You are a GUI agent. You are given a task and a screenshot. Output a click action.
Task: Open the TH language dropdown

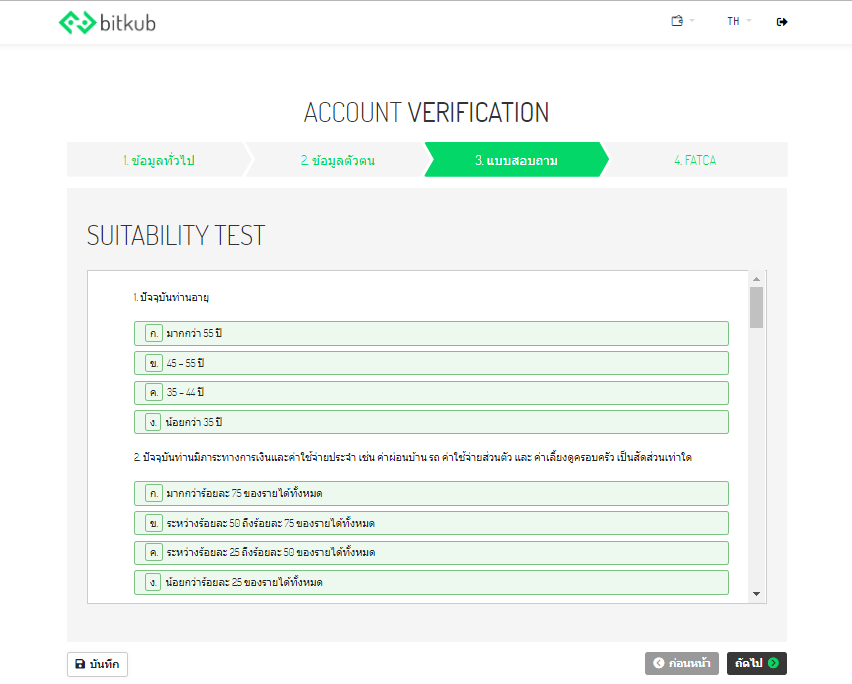[x=738, y=21]
